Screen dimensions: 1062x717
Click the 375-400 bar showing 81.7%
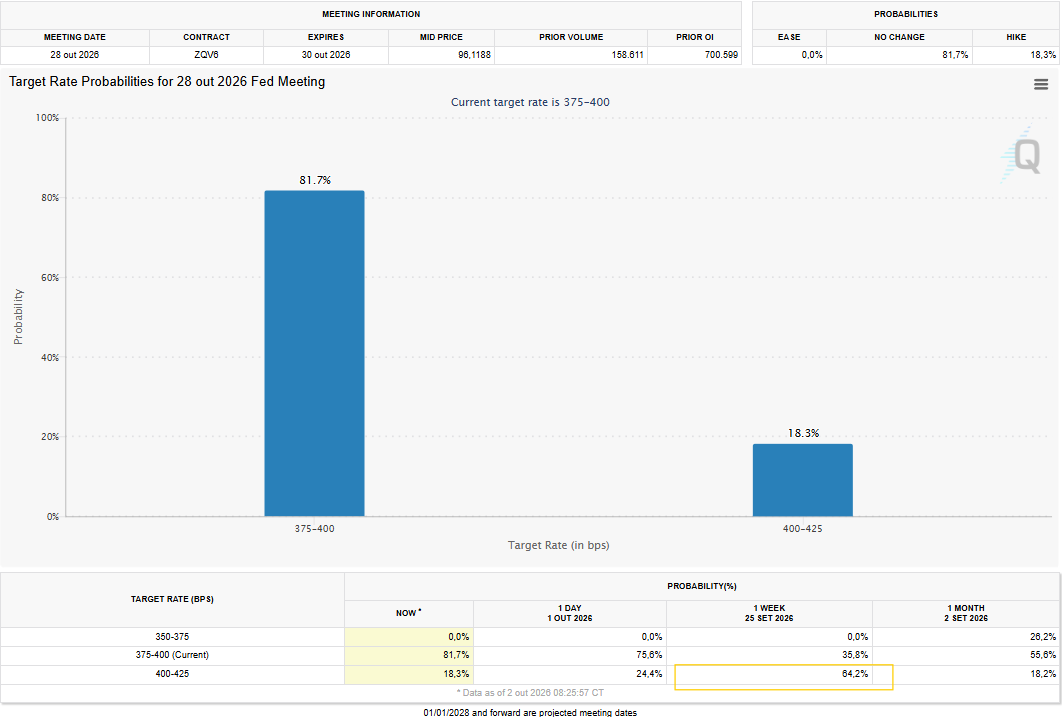pos(314,353)
